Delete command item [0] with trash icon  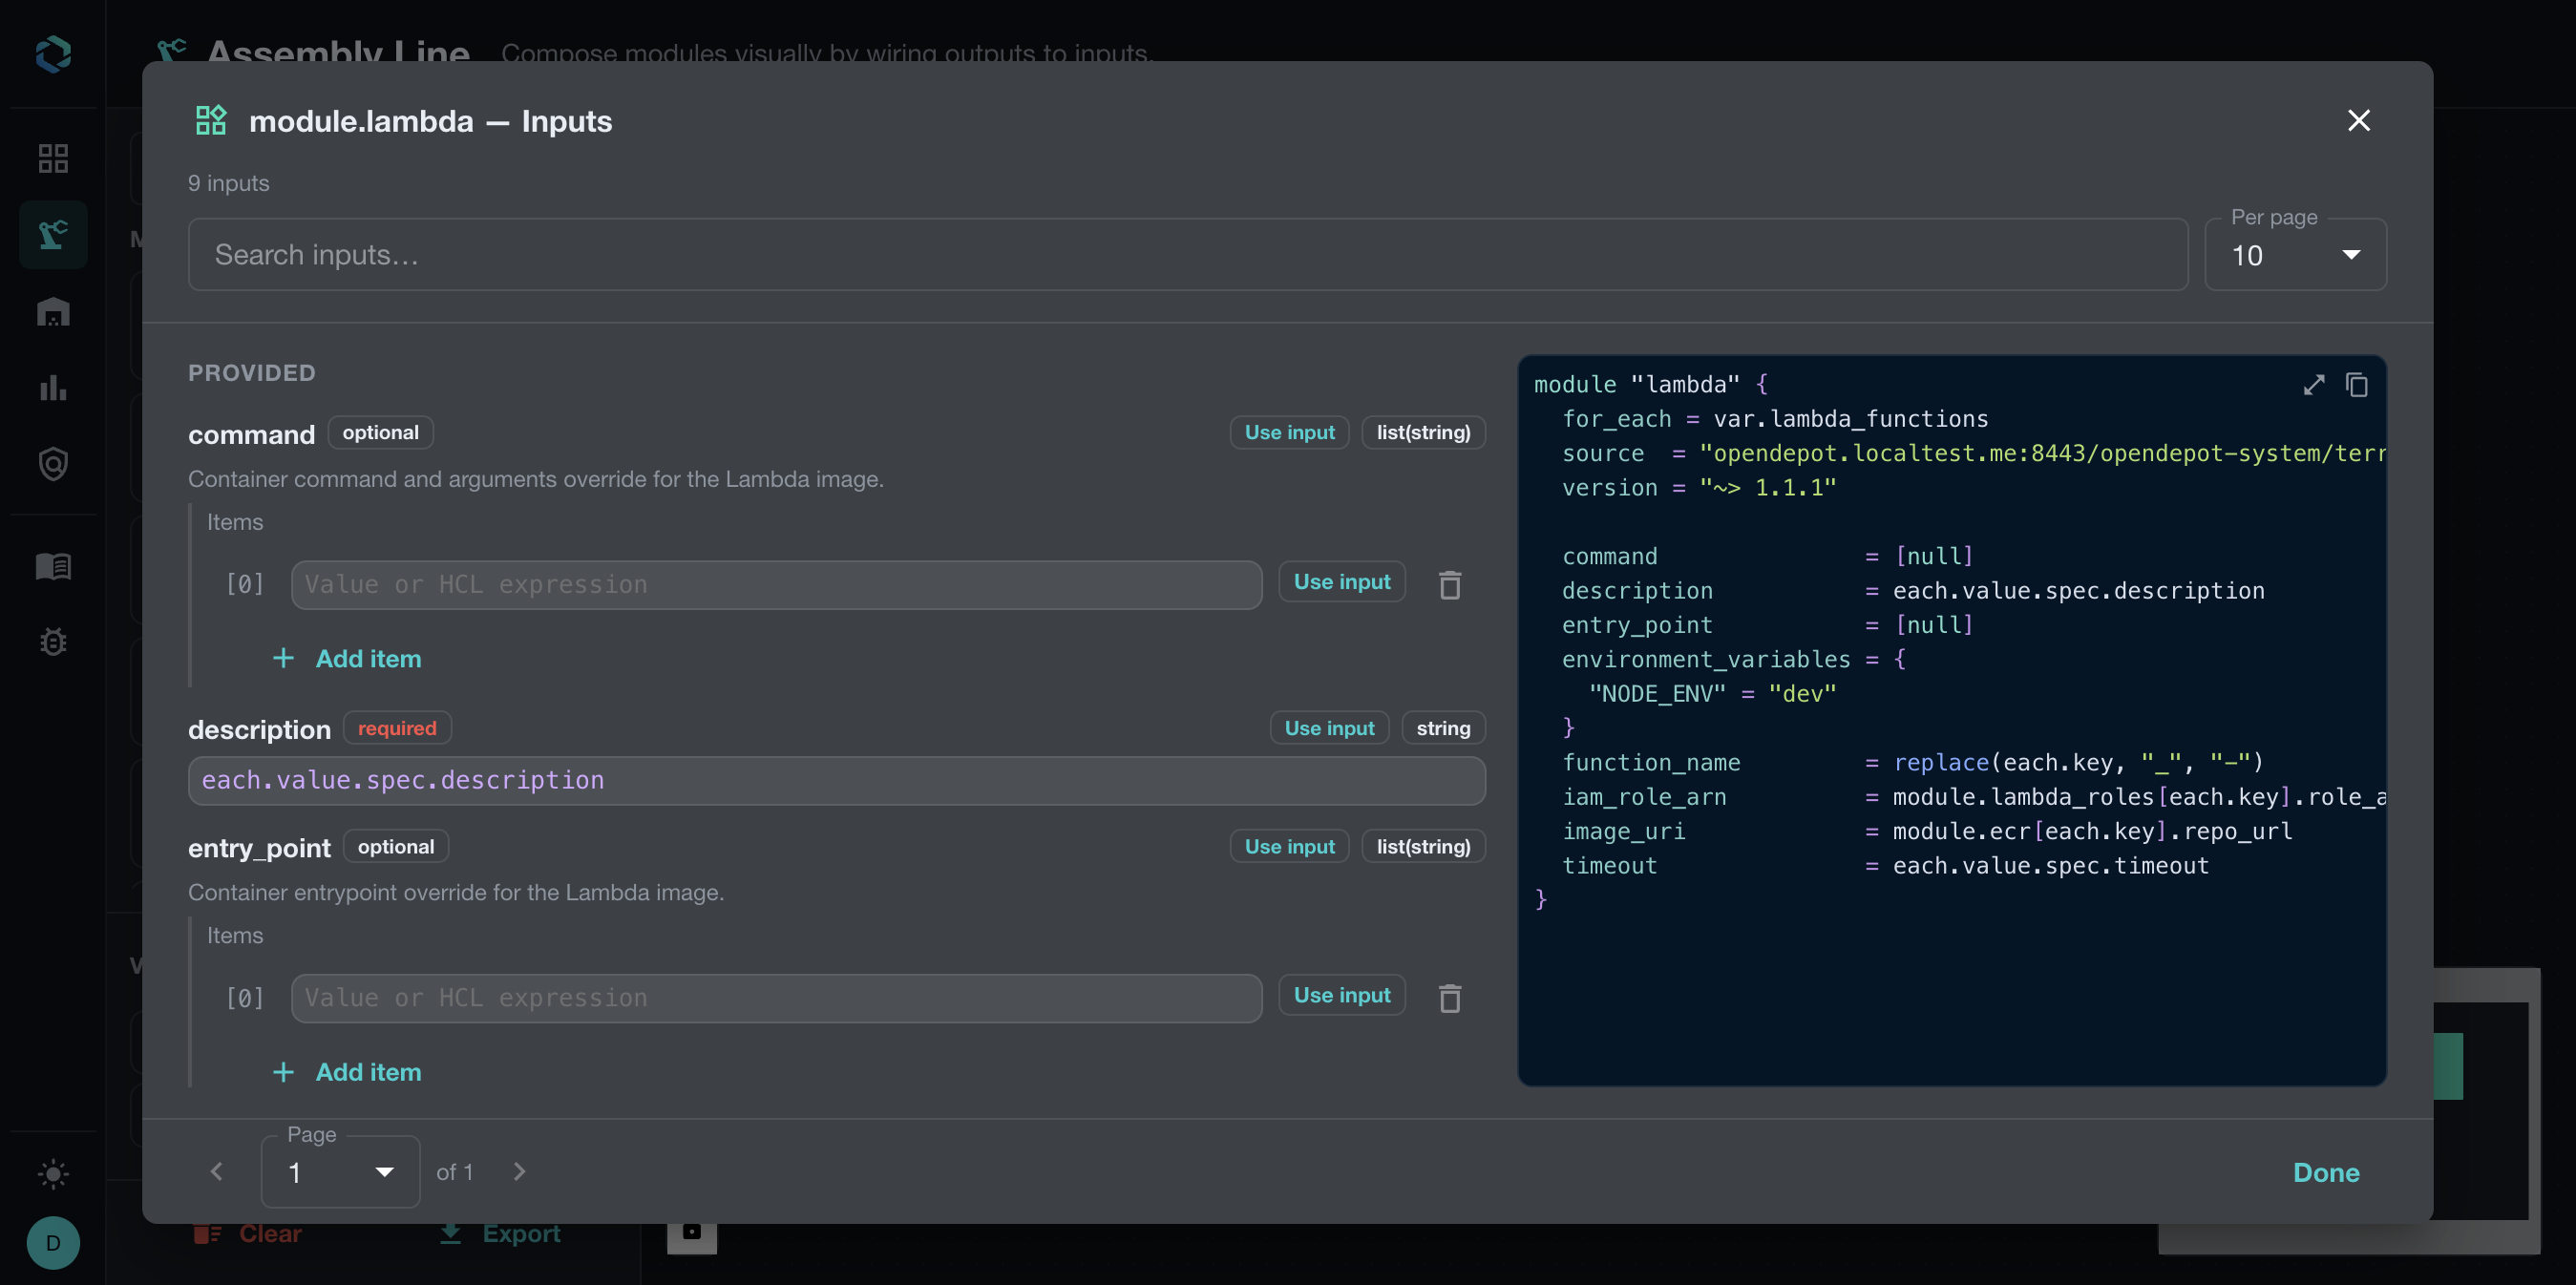pyautogui.click(x=1449, y=585)
